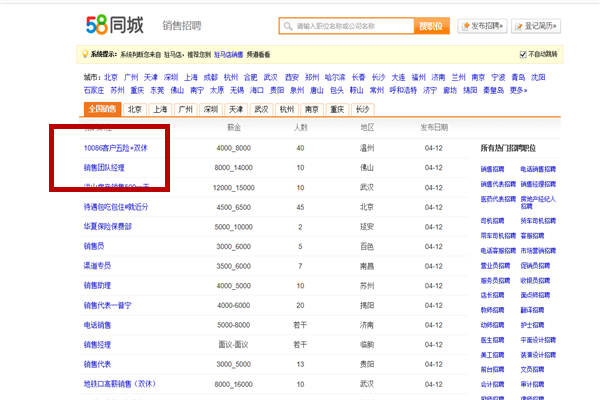Expand more cities with 更多» link
This screenshot has height=400, width=600.
(518, 90)
